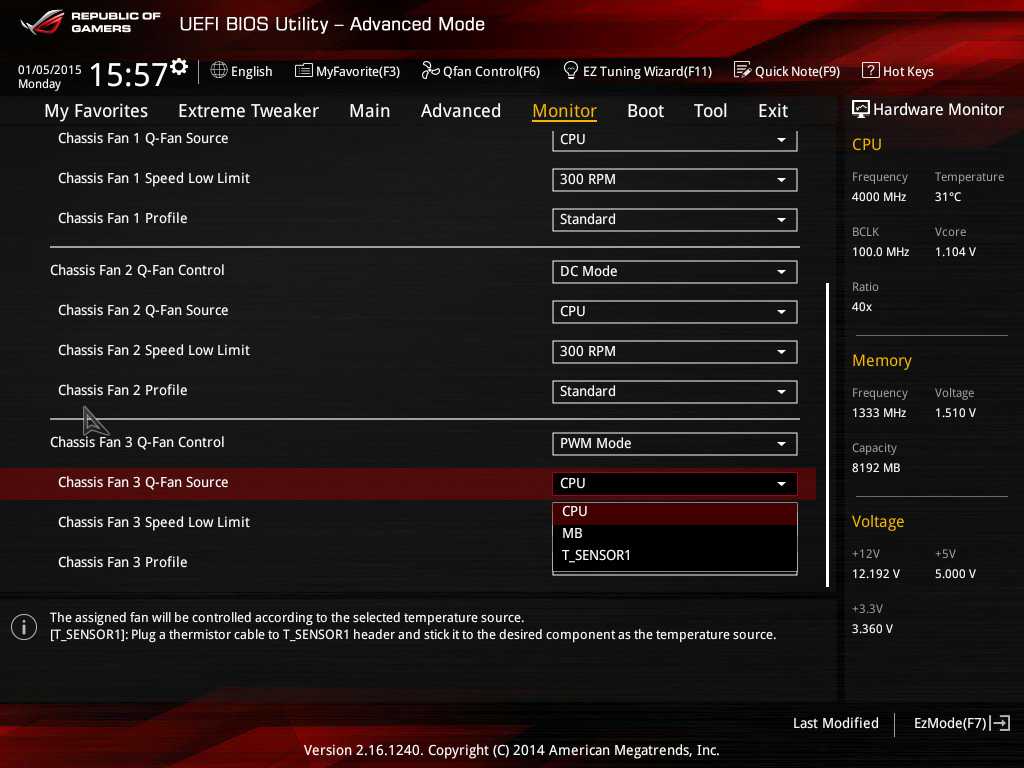Switch to the Boot tab
Viewport: 1024px width, 768px height.
click(x=645, y=111)
